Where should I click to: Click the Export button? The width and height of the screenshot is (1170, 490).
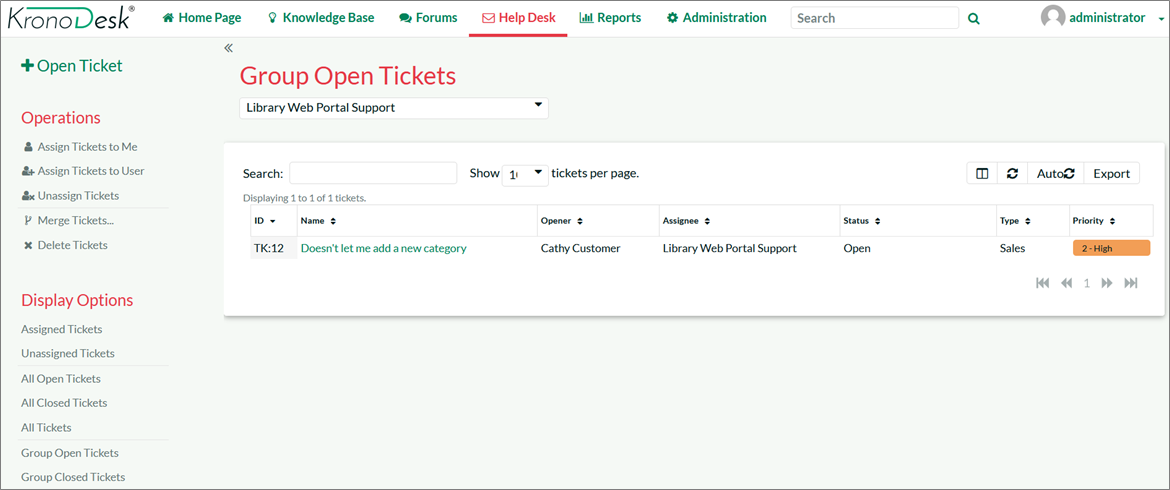pos(1111,173)
